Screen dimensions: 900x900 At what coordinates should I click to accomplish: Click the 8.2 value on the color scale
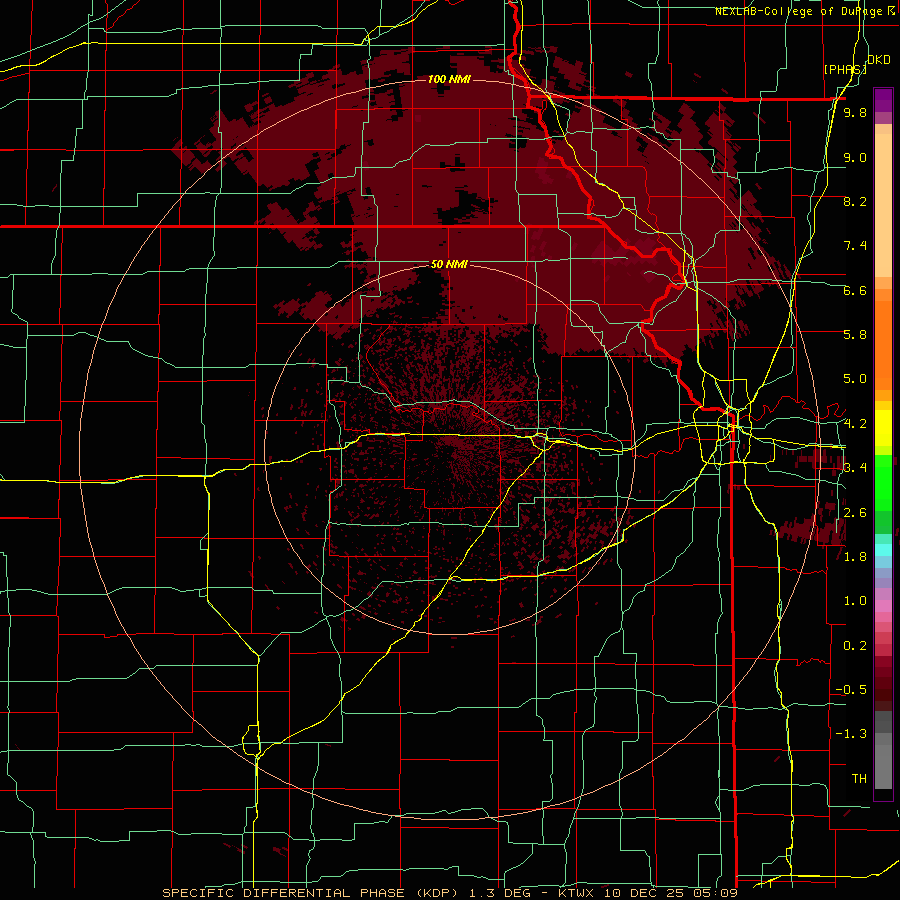[x=855, y=201]
